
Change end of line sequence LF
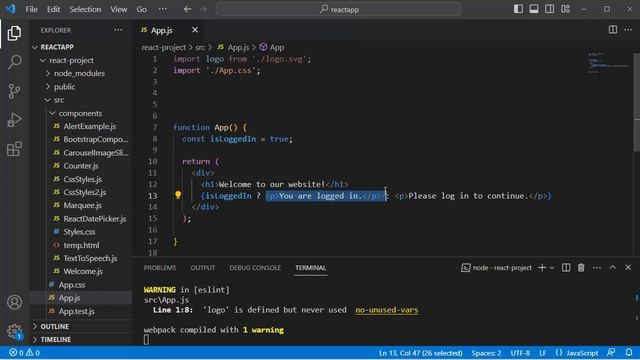click(x=542, y=353)
